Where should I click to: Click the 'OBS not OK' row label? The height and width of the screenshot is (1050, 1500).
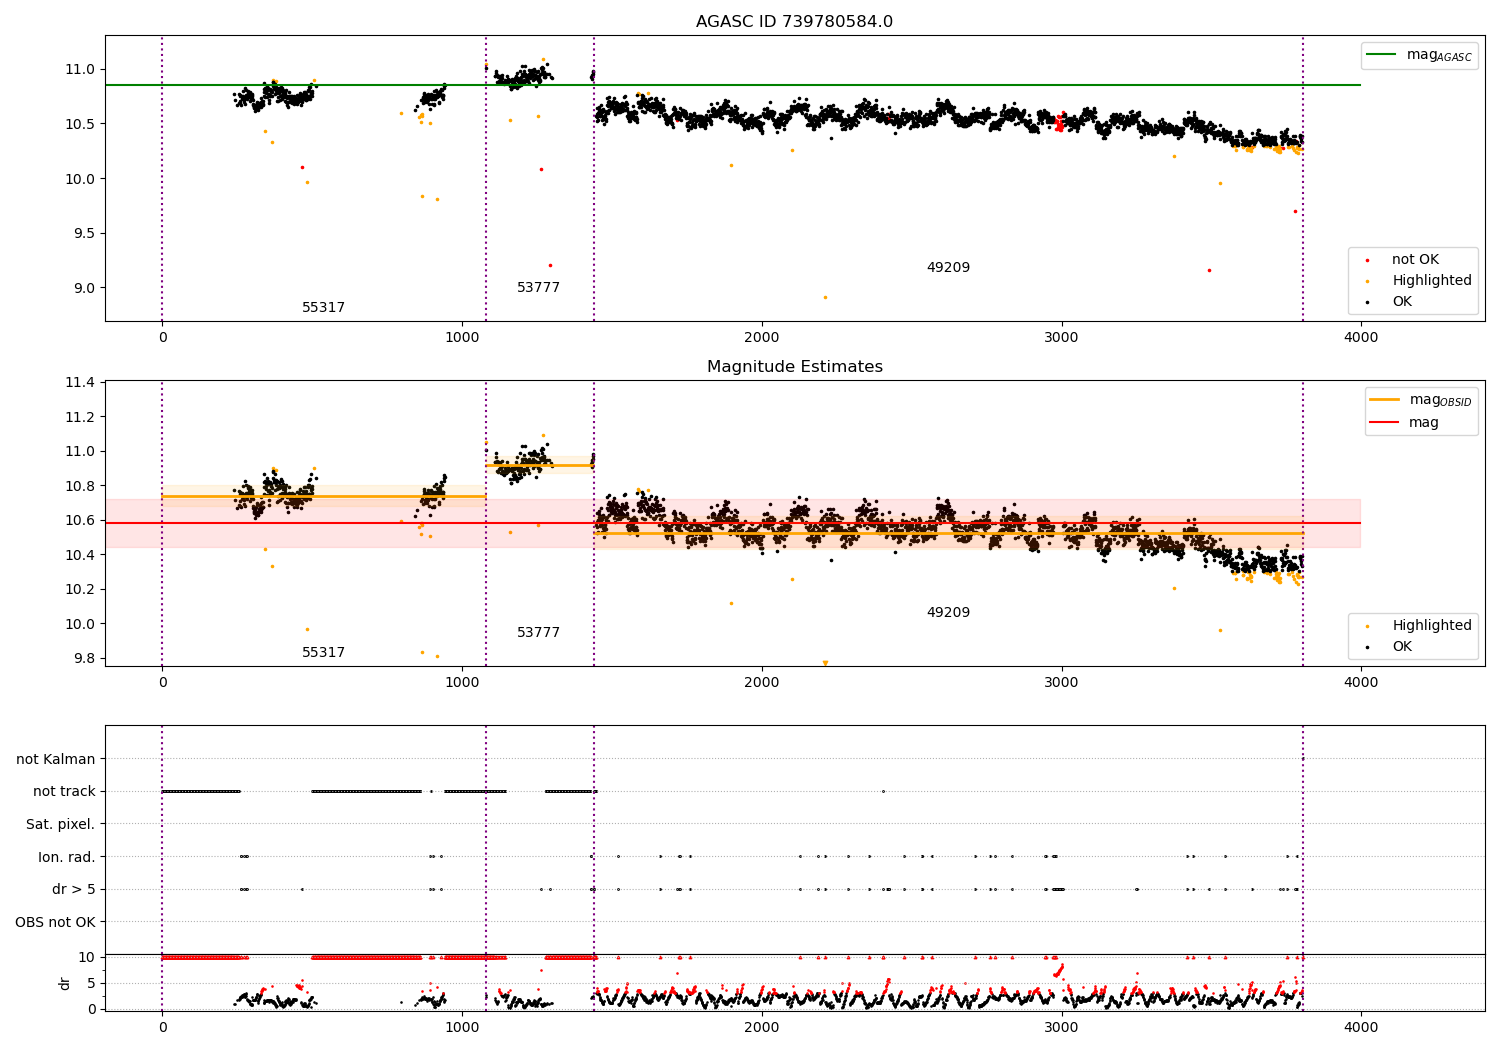(55, 922)
